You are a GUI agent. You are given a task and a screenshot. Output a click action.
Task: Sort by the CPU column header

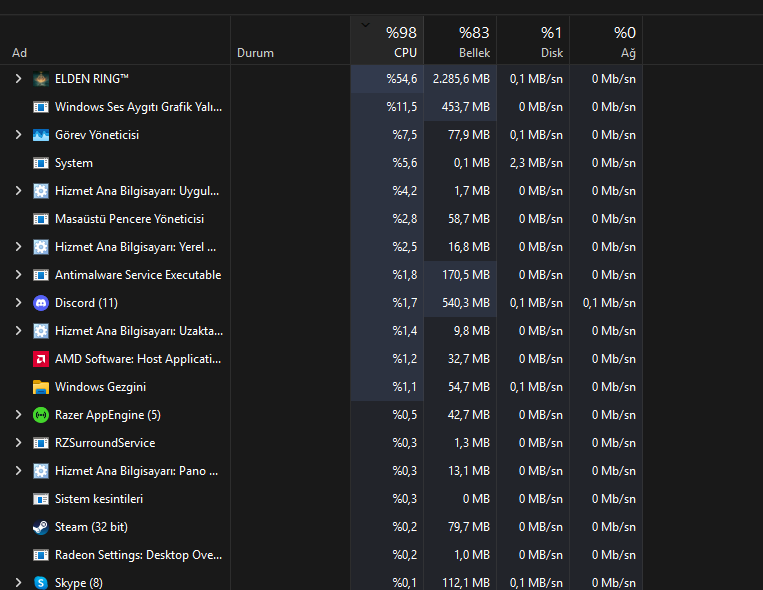point(387,40)
